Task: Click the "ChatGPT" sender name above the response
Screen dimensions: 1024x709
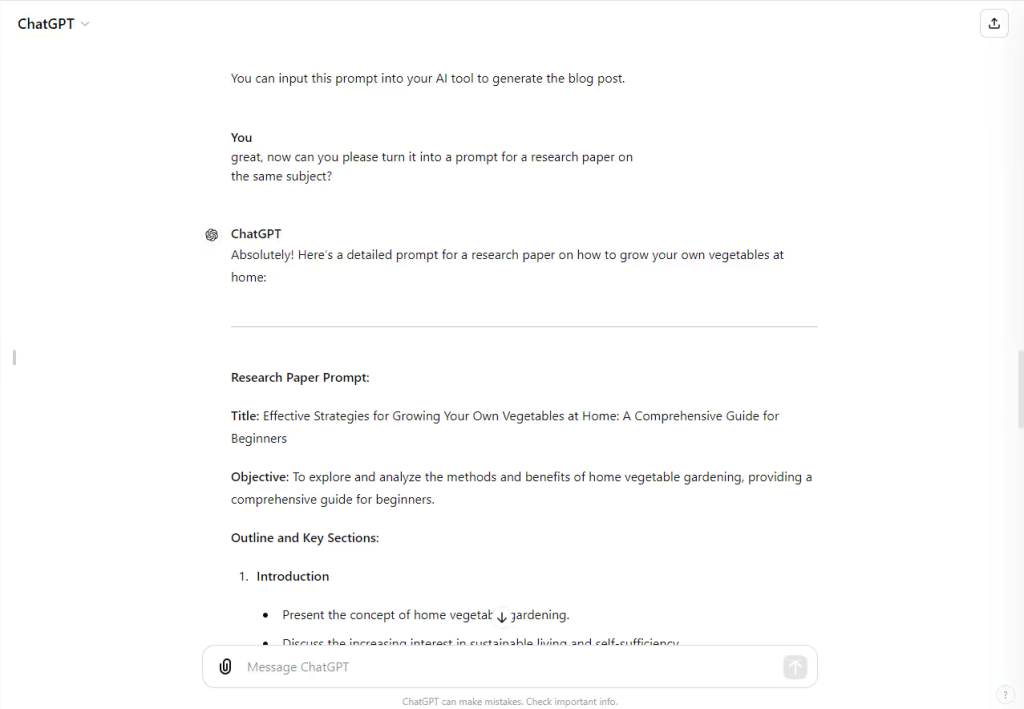Action: click(256, 234)
